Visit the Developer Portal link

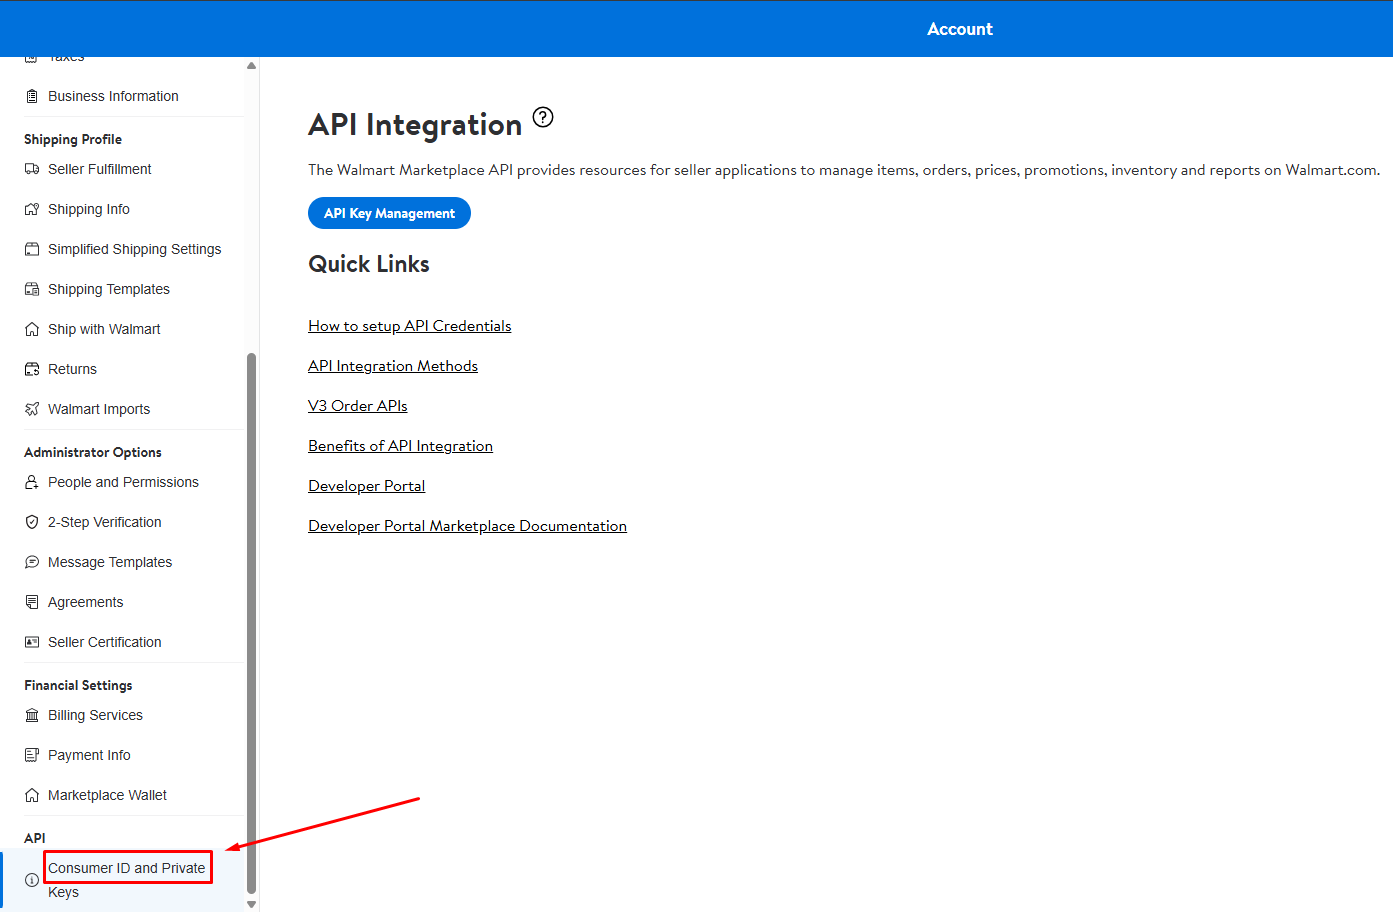point(367,486)
